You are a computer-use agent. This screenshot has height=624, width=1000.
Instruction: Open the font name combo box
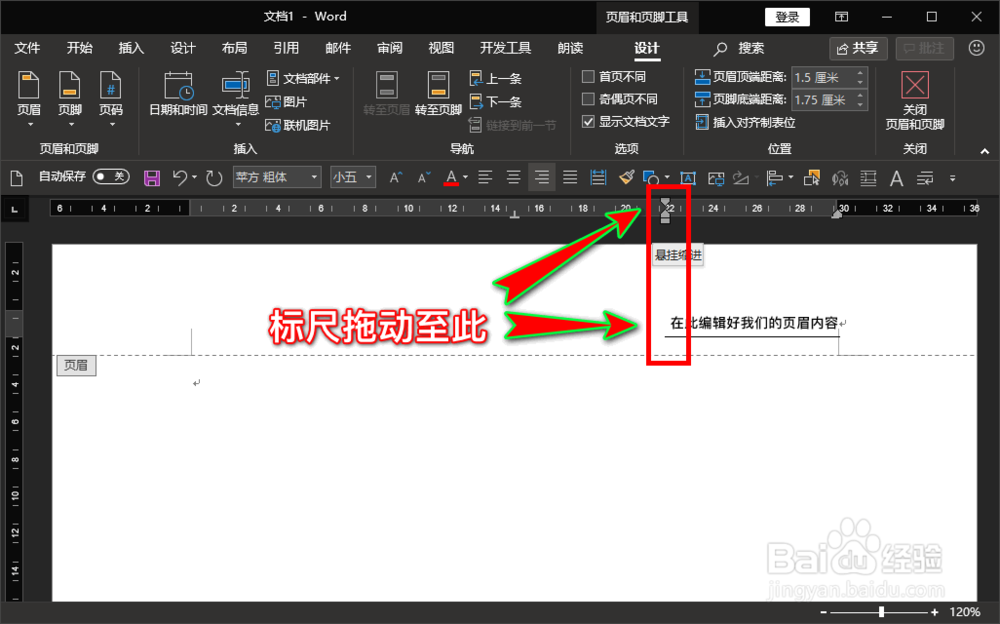click(x=277, y=177)
